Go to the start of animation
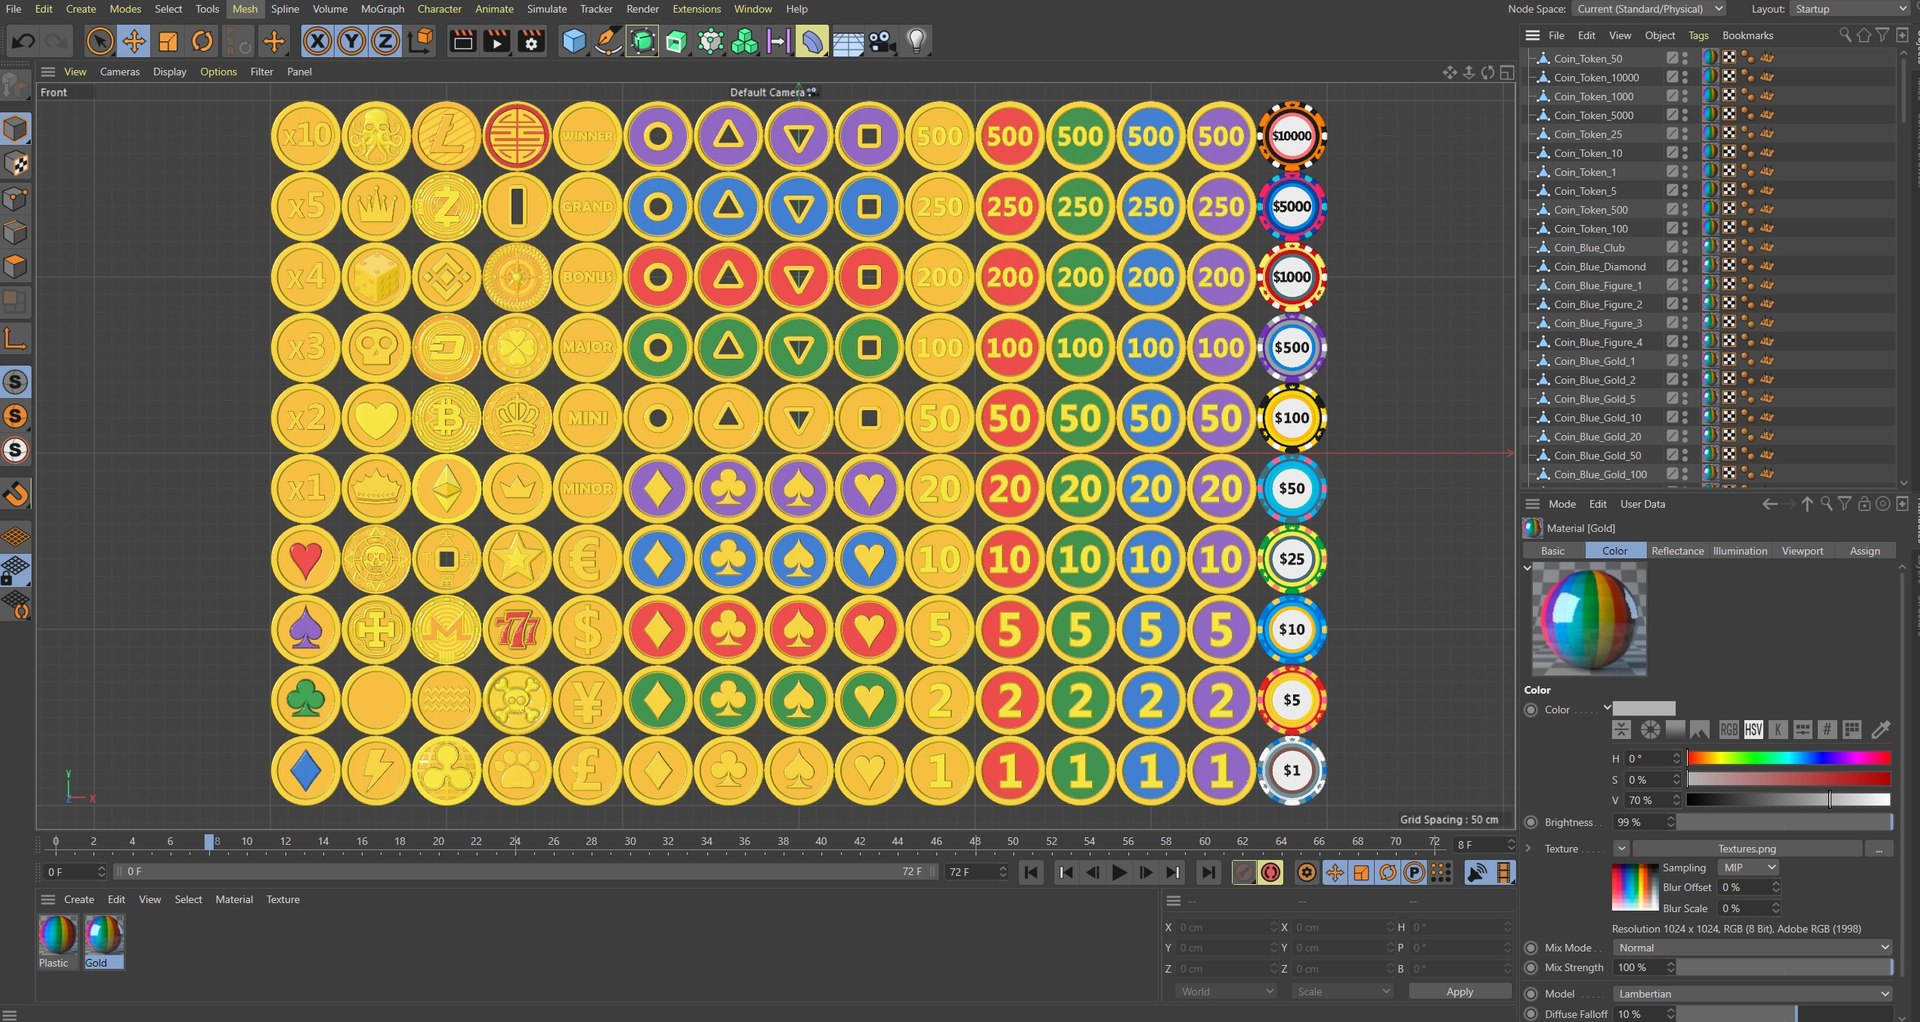Screen dimensions: 1920x1022 (x=1031, y=873)
